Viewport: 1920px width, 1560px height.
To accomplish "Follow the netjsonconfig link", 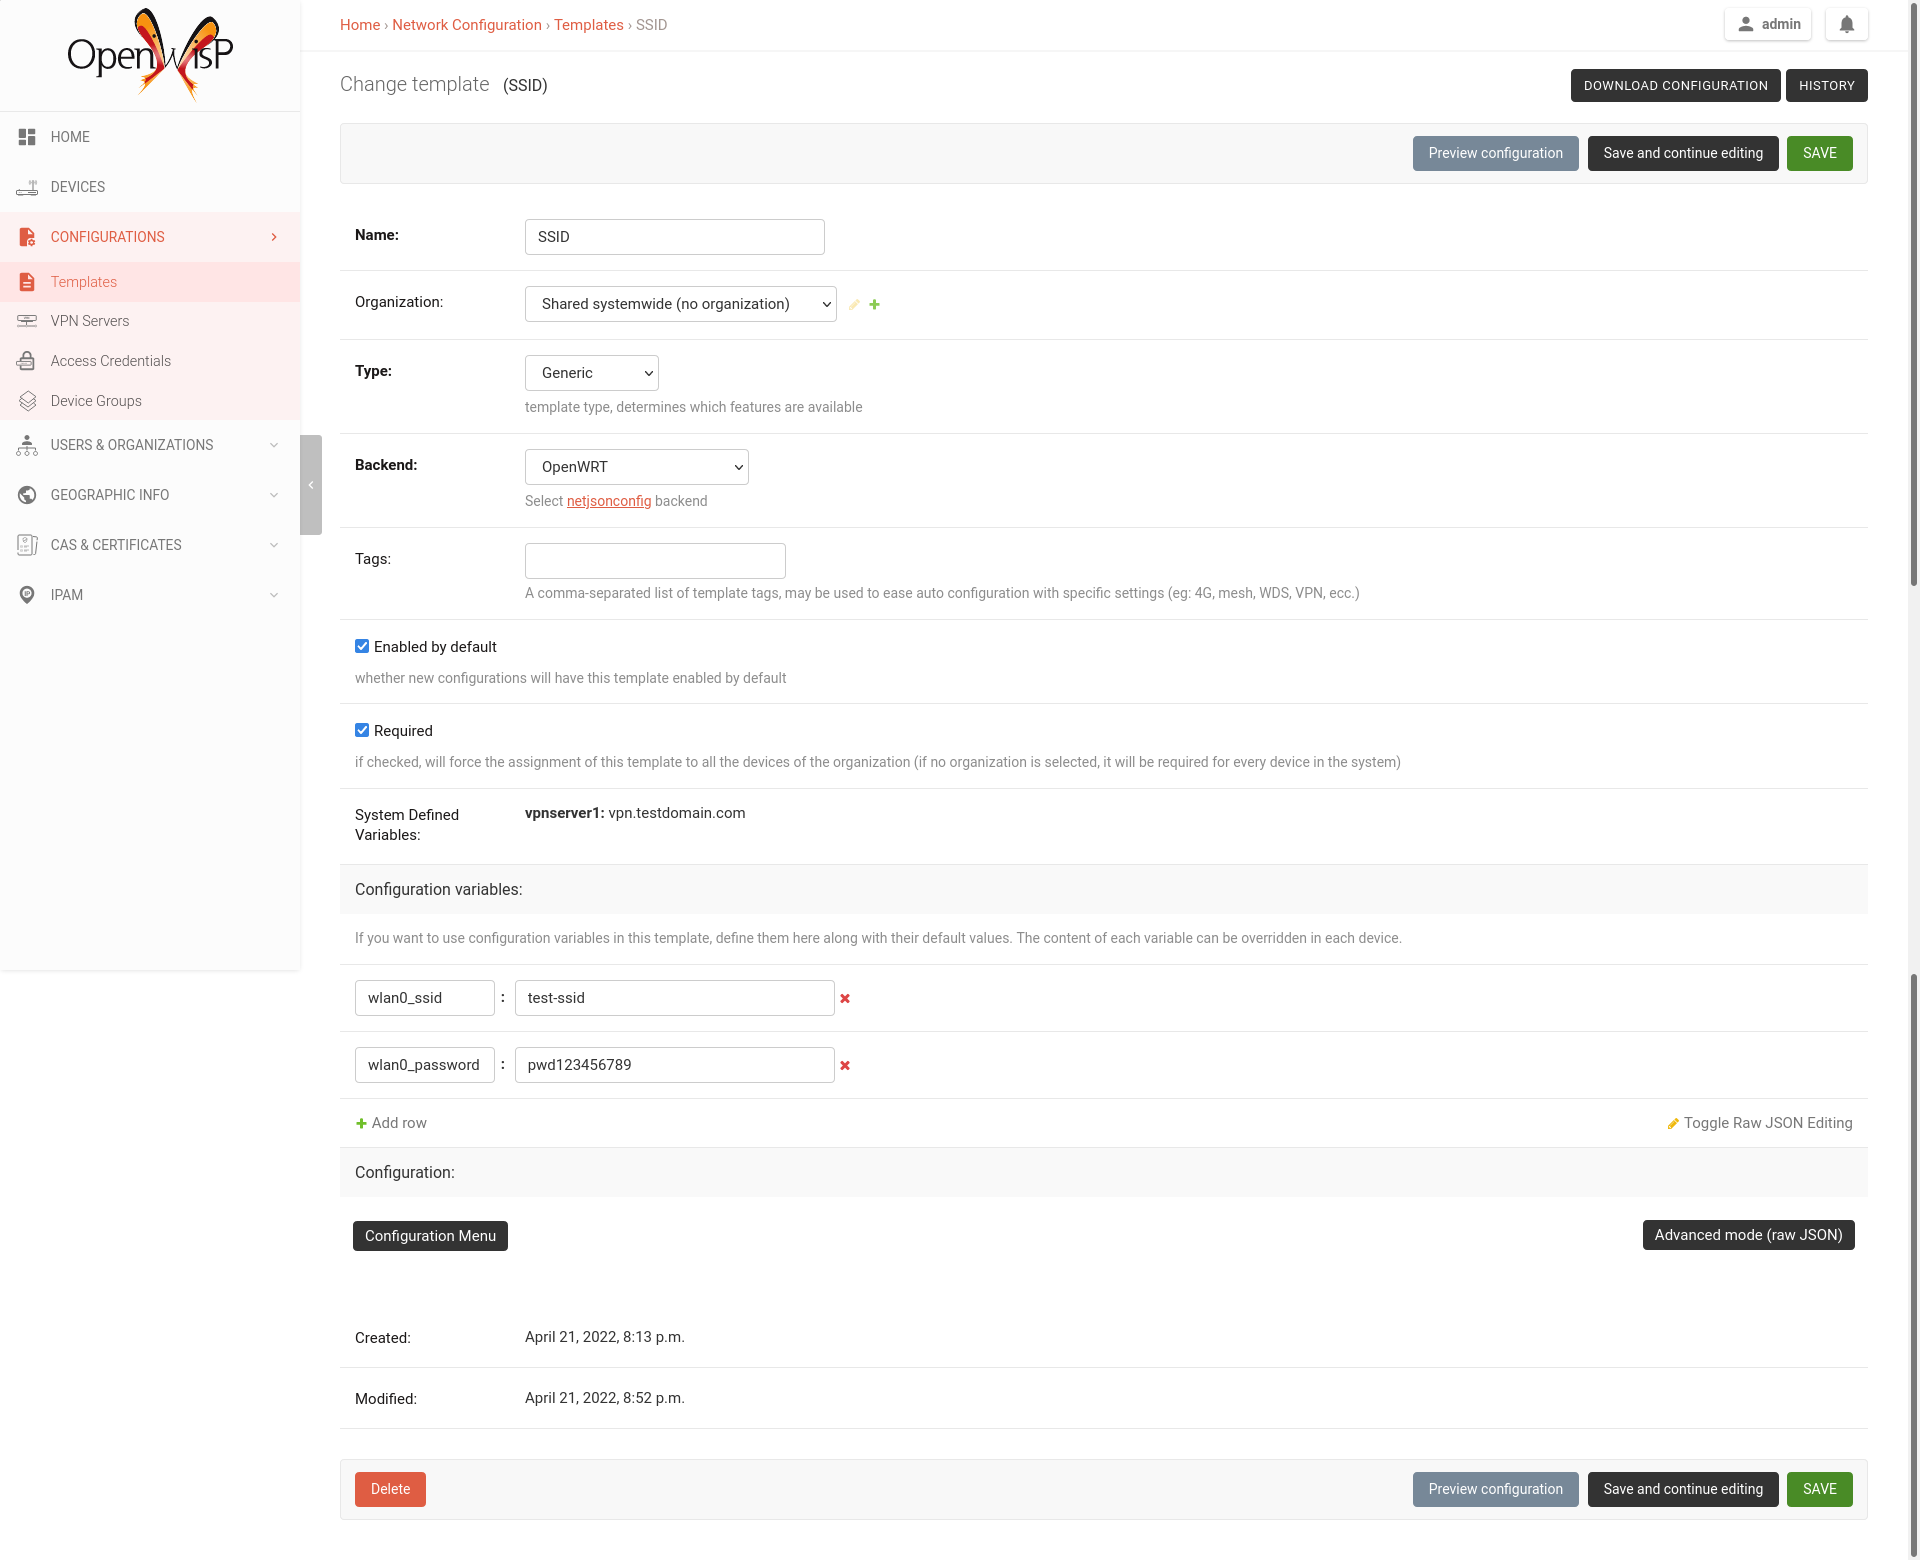I will [608, 501].
